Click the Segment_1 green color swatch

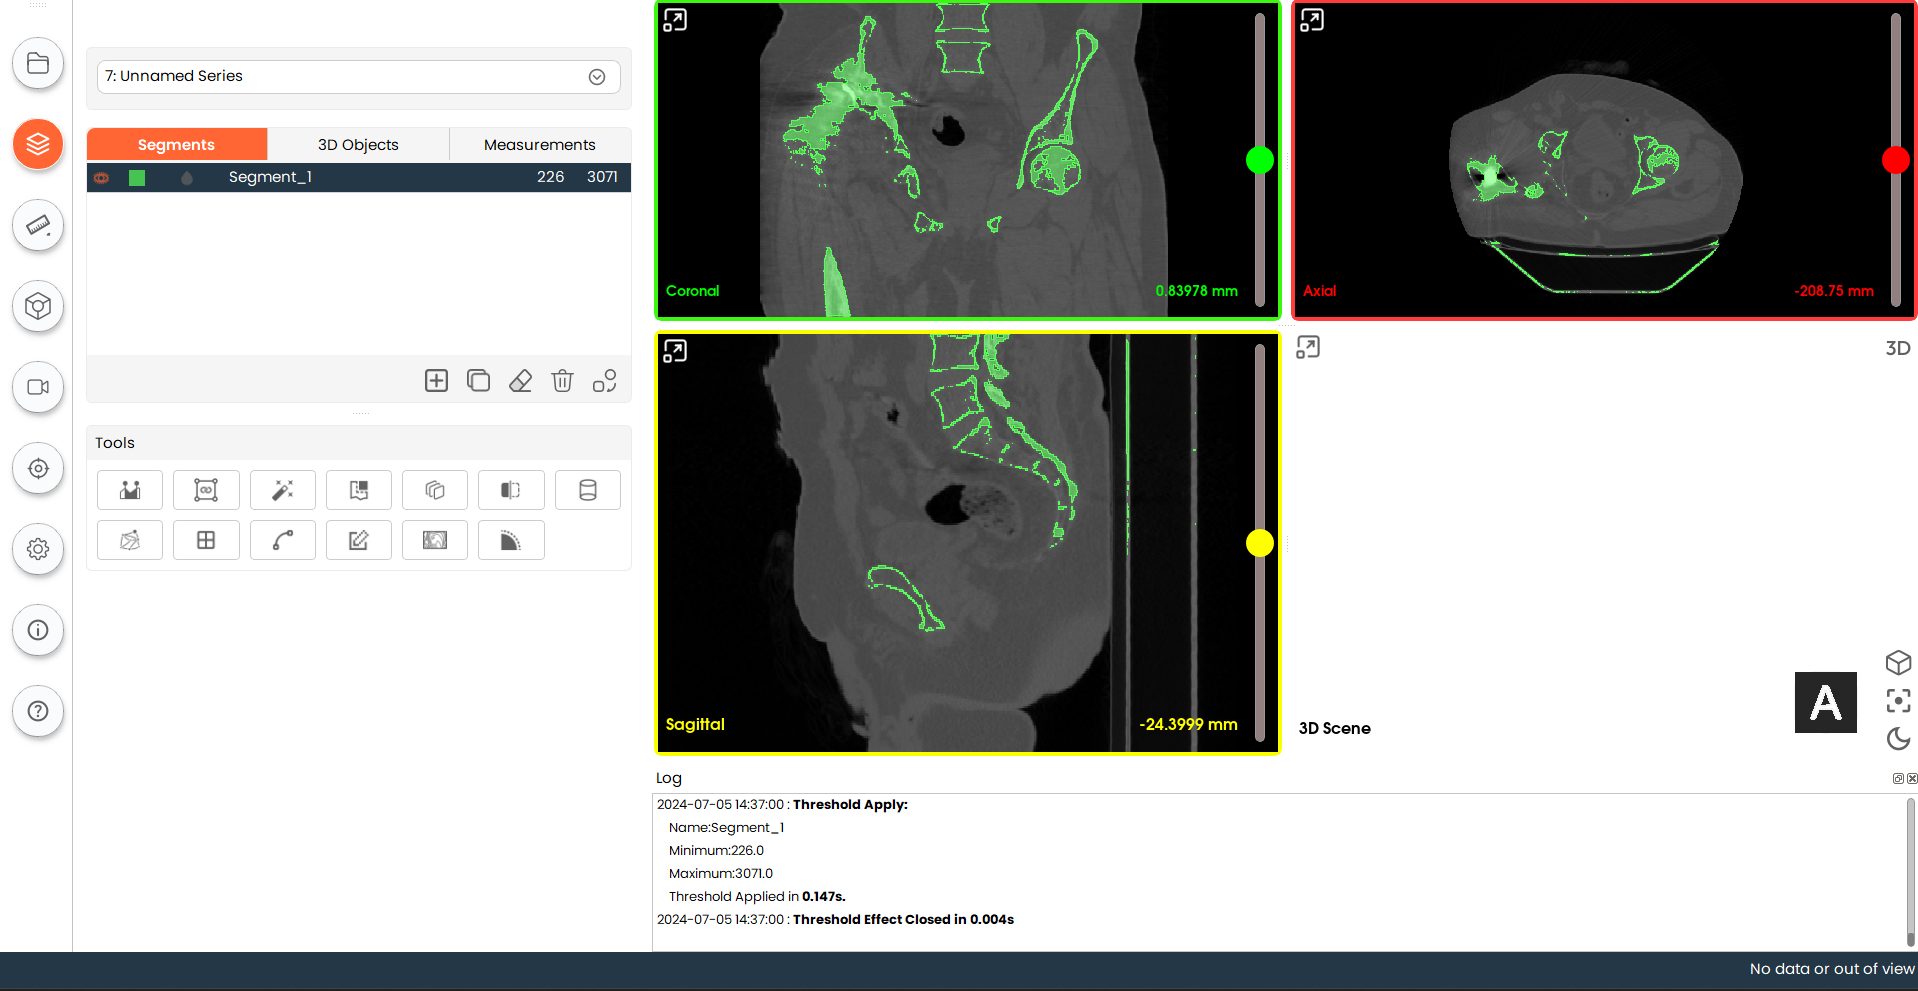coord(137,178)
